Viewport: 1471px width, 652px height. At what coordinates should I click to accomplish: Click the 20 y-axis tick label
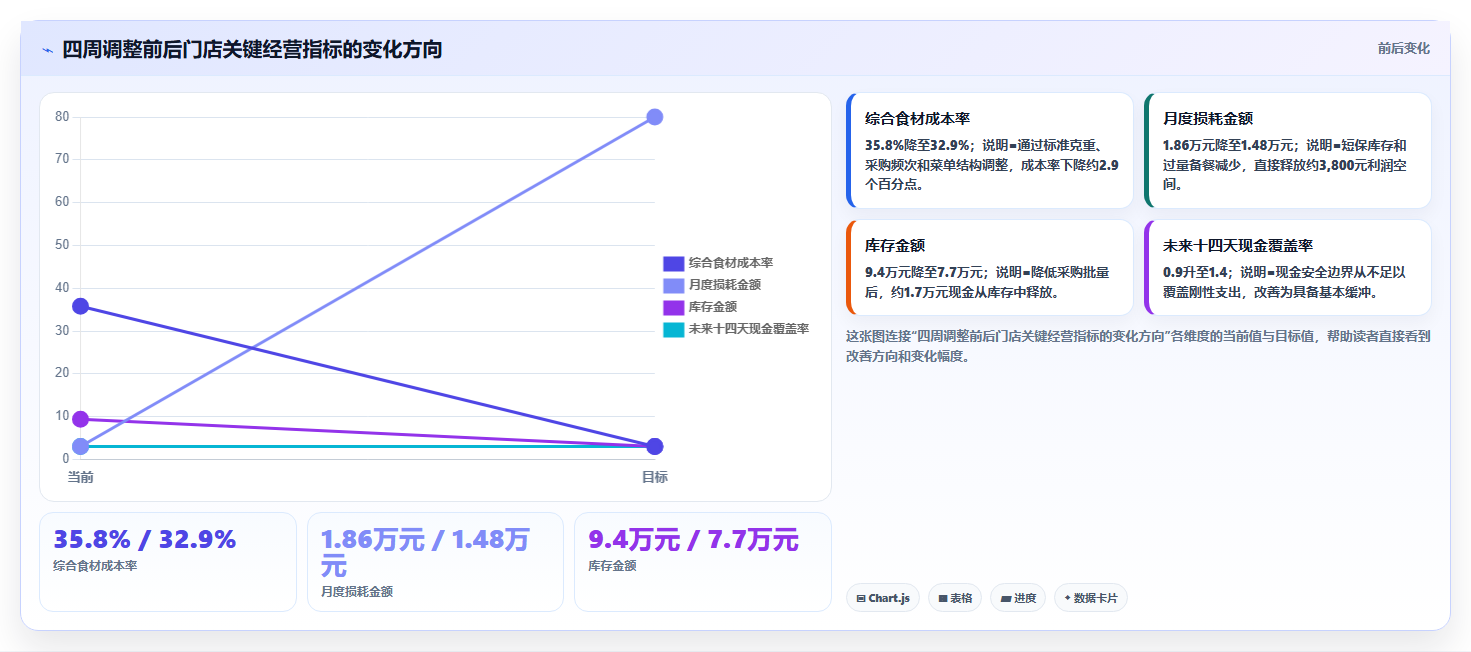pyautogui.click(x=62, y=373)
